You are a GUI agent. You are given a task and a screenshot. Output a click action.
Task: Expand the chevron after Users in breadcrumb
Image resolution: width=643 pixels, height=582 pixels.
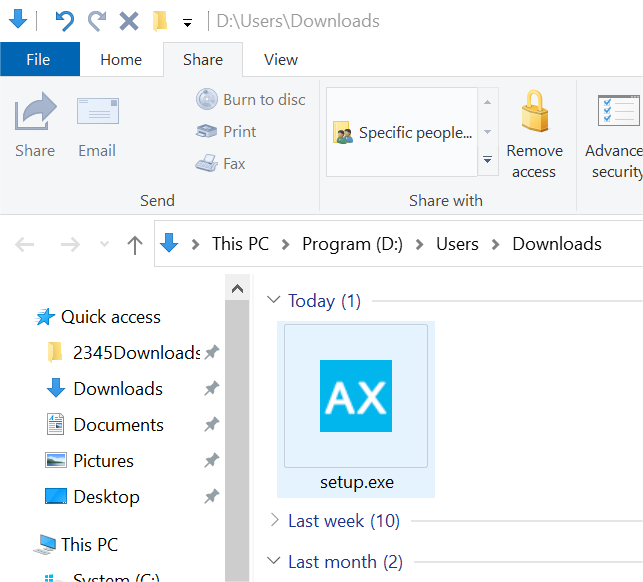click(495, 244)
